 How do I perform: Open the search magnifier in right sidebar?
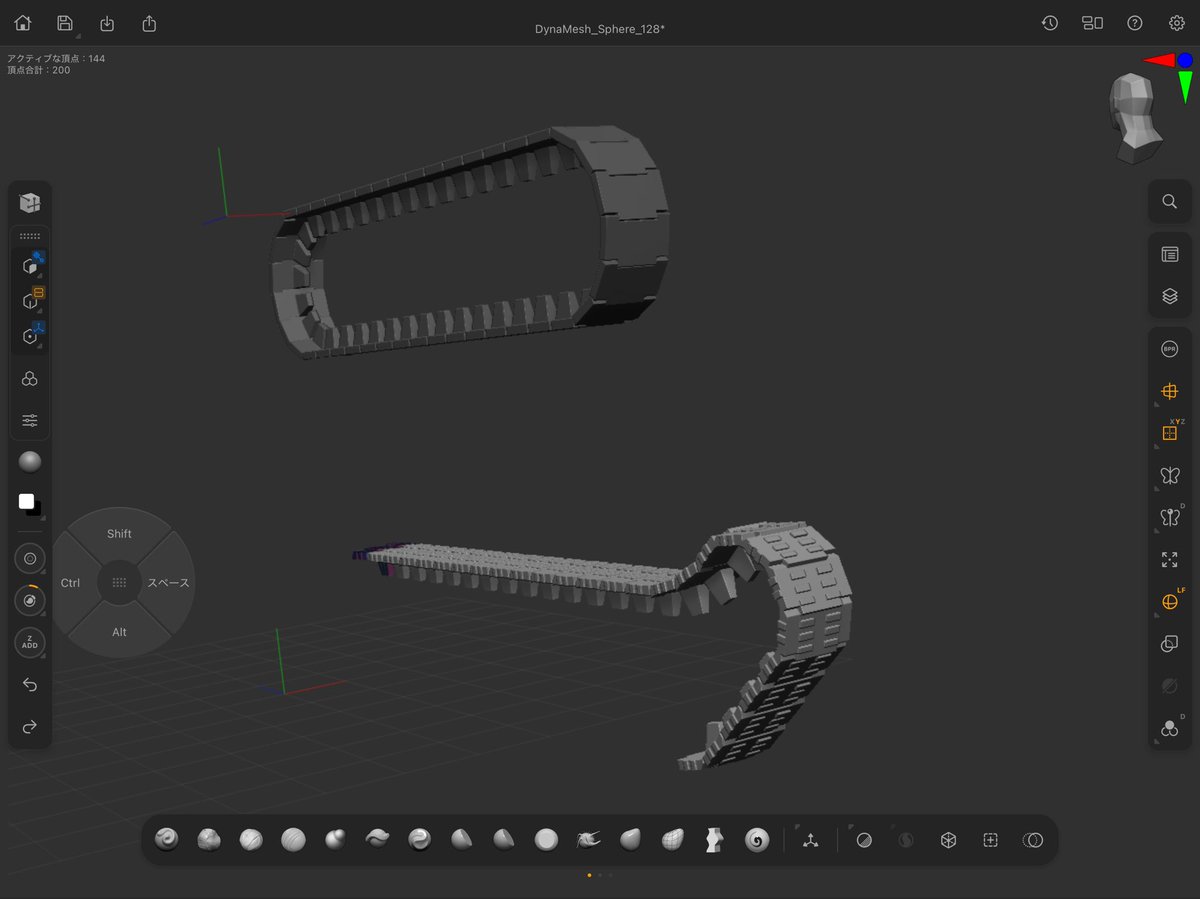point(1169,201)
